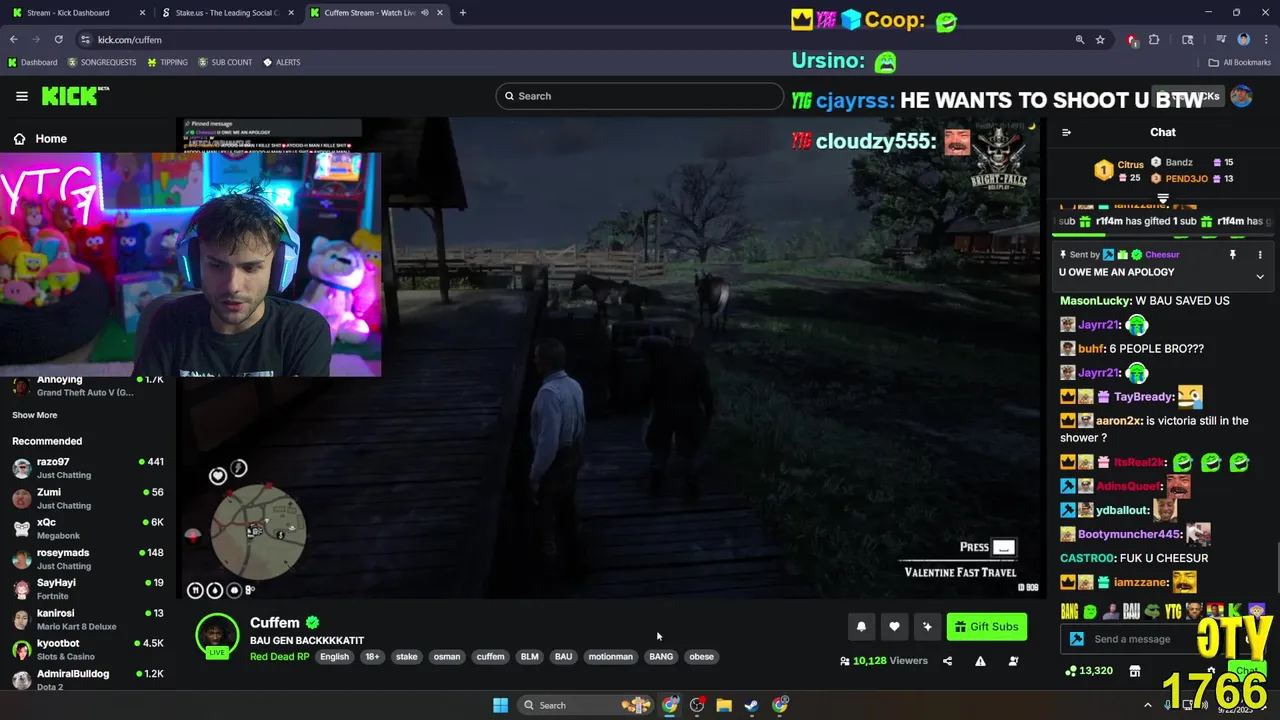
Task: Click the motionman tag
Action: (x=610, y=657)
